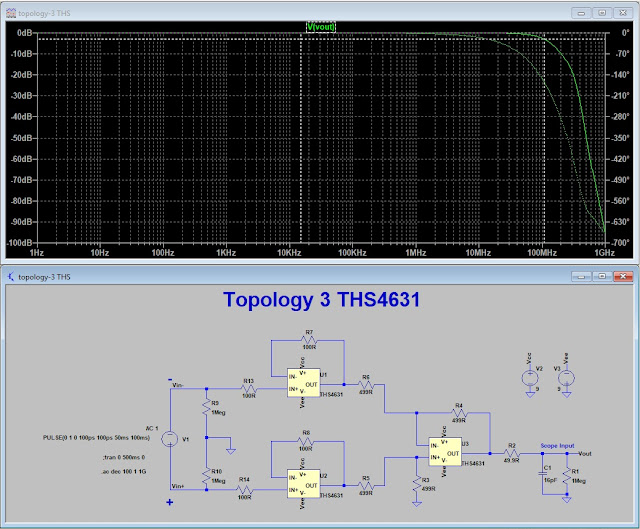This screenshot has width=640, height=529.
Task: Click capacitor C1 16pF symbol
Action: point(542,473)
